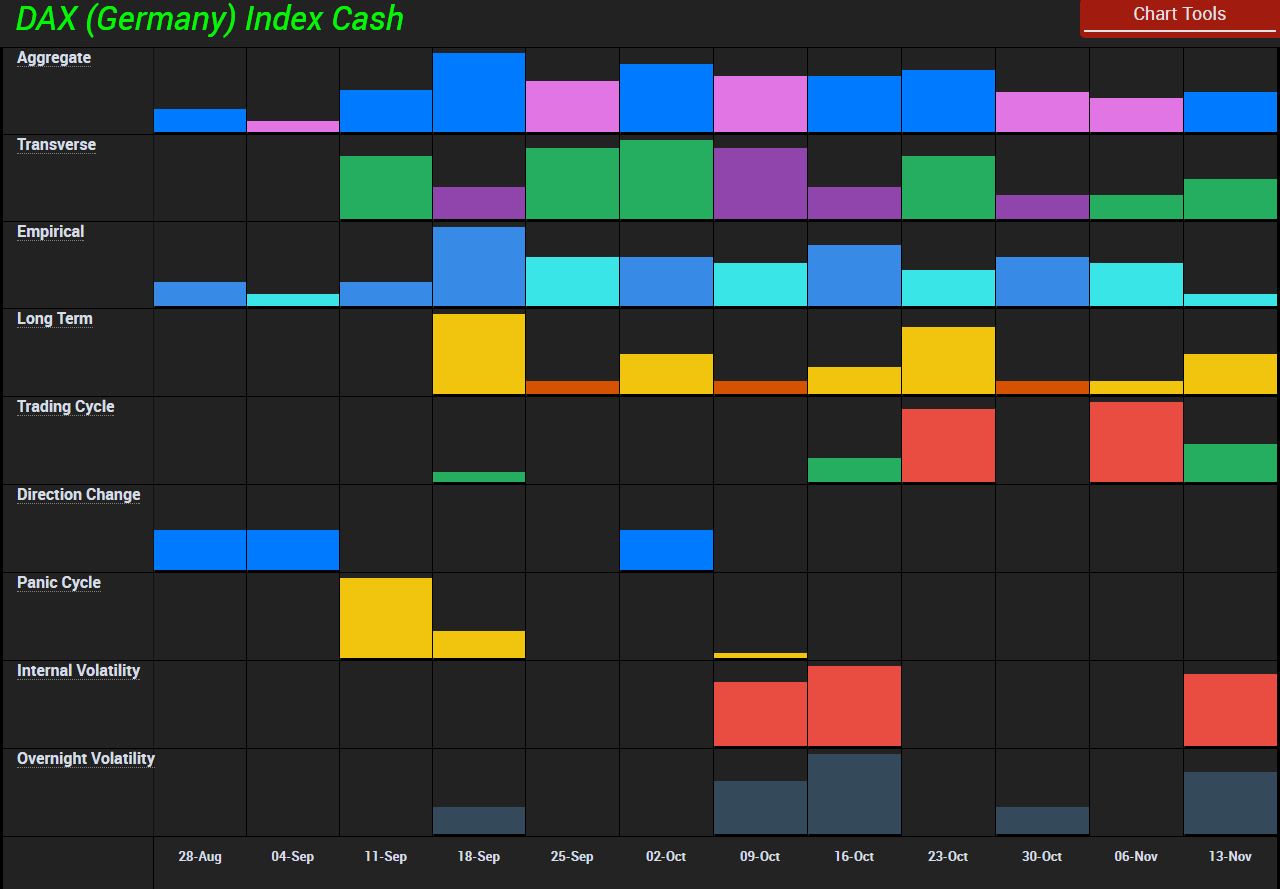Select the 11-Sep date label
The image size is (1280, 889).
tap(386, 857)
